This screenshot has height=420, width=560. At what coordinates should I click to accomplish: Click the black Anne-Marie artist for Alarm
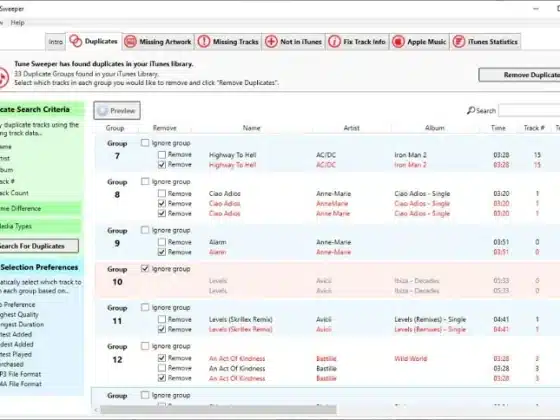tap(334, 242)
